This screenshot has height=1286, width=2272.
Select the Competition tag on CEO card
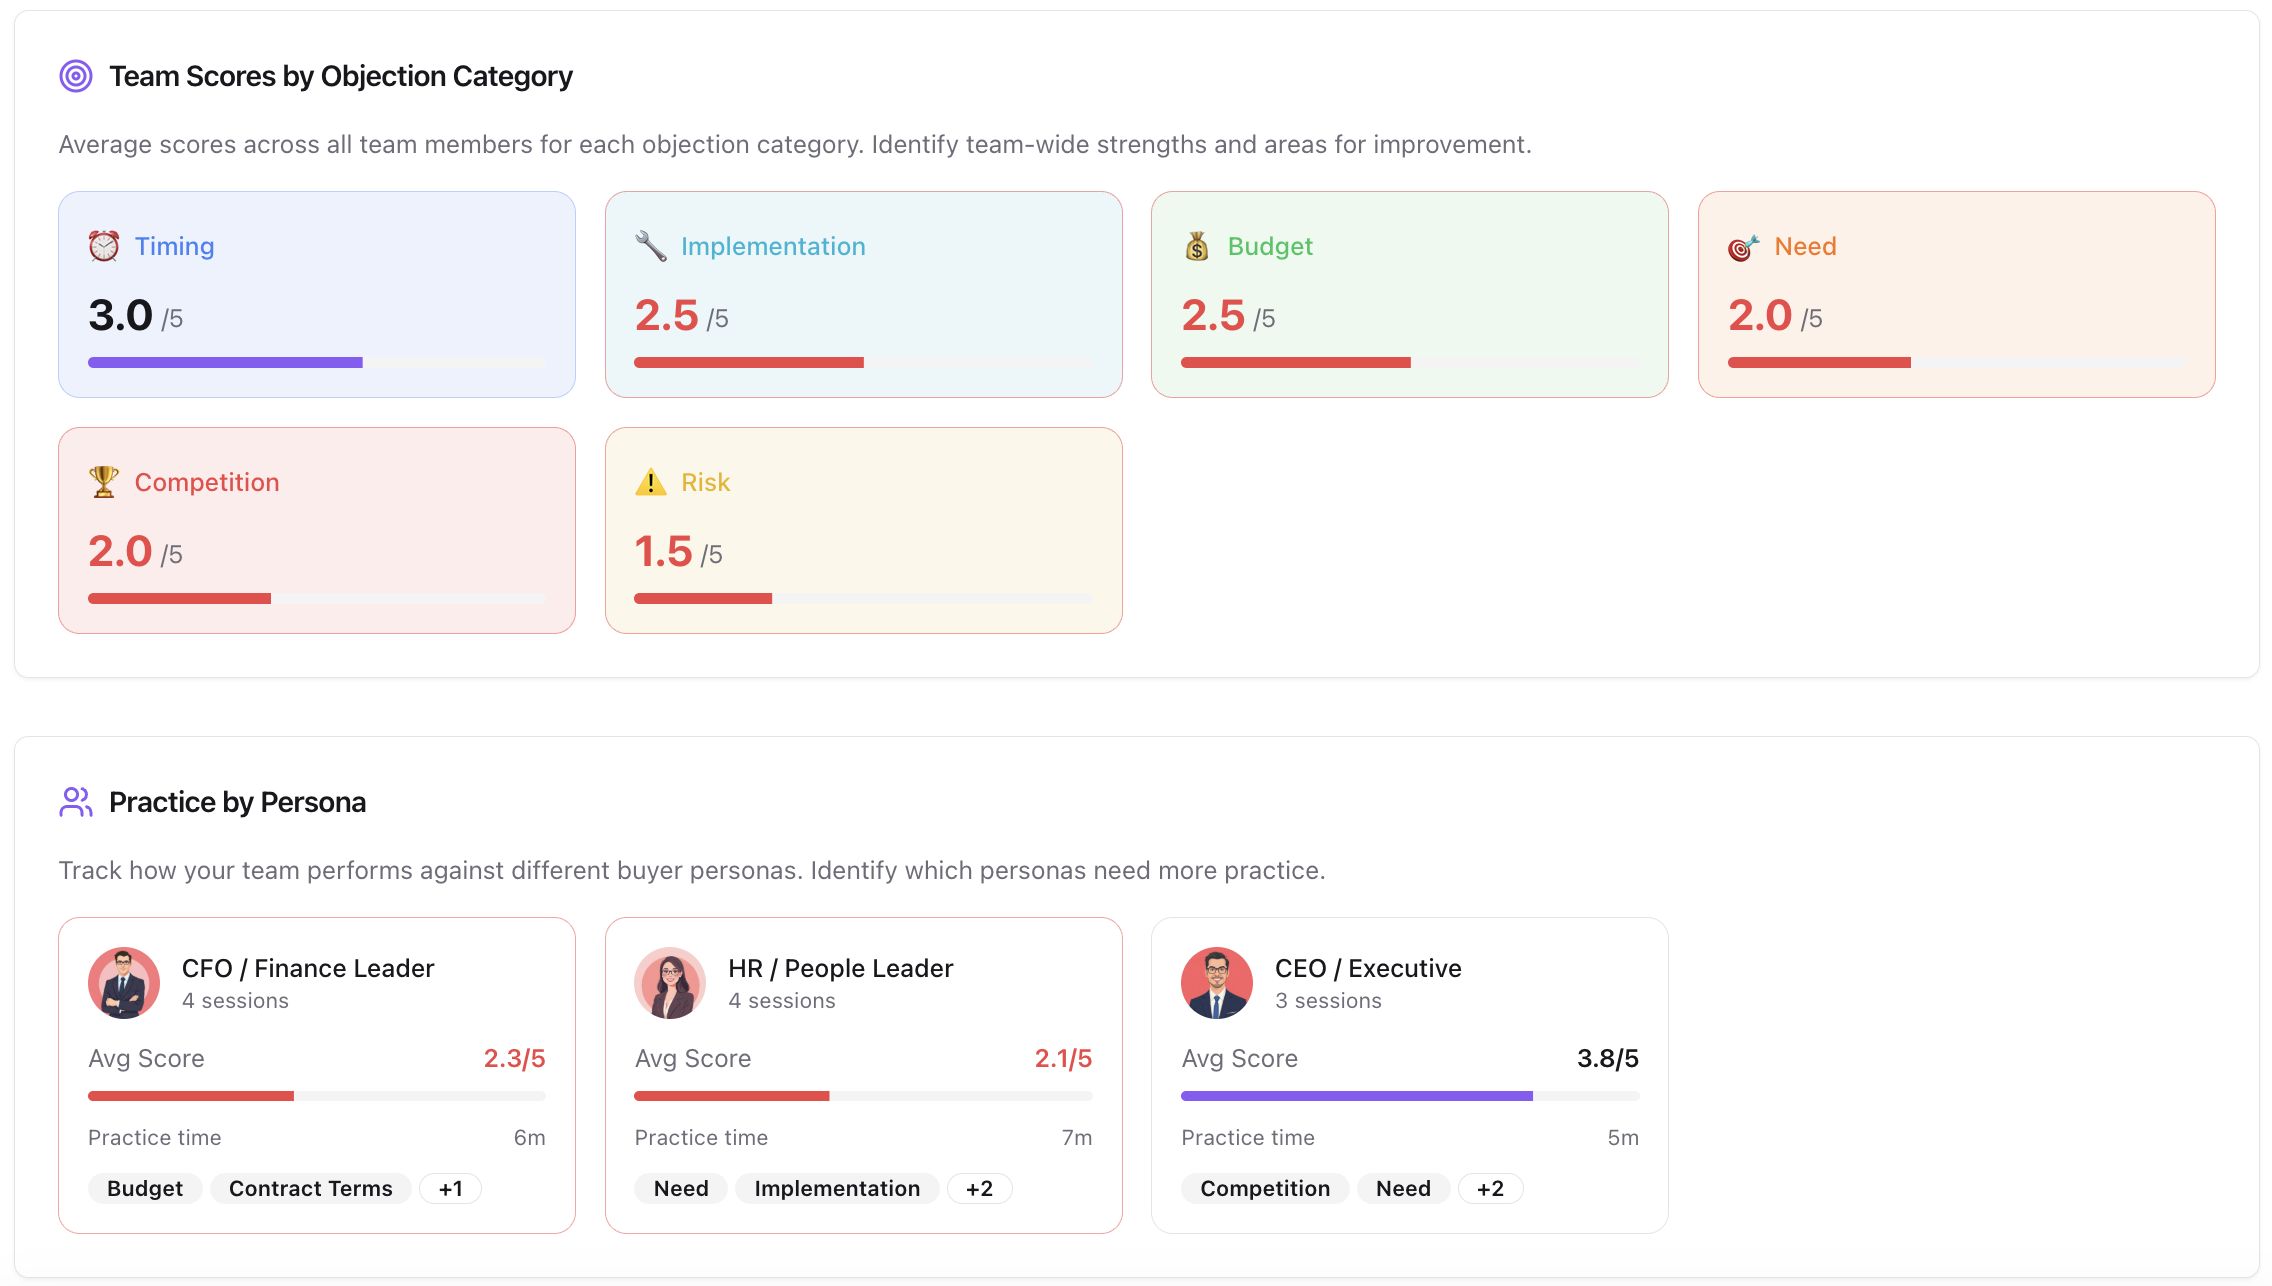(1265, 1188)
